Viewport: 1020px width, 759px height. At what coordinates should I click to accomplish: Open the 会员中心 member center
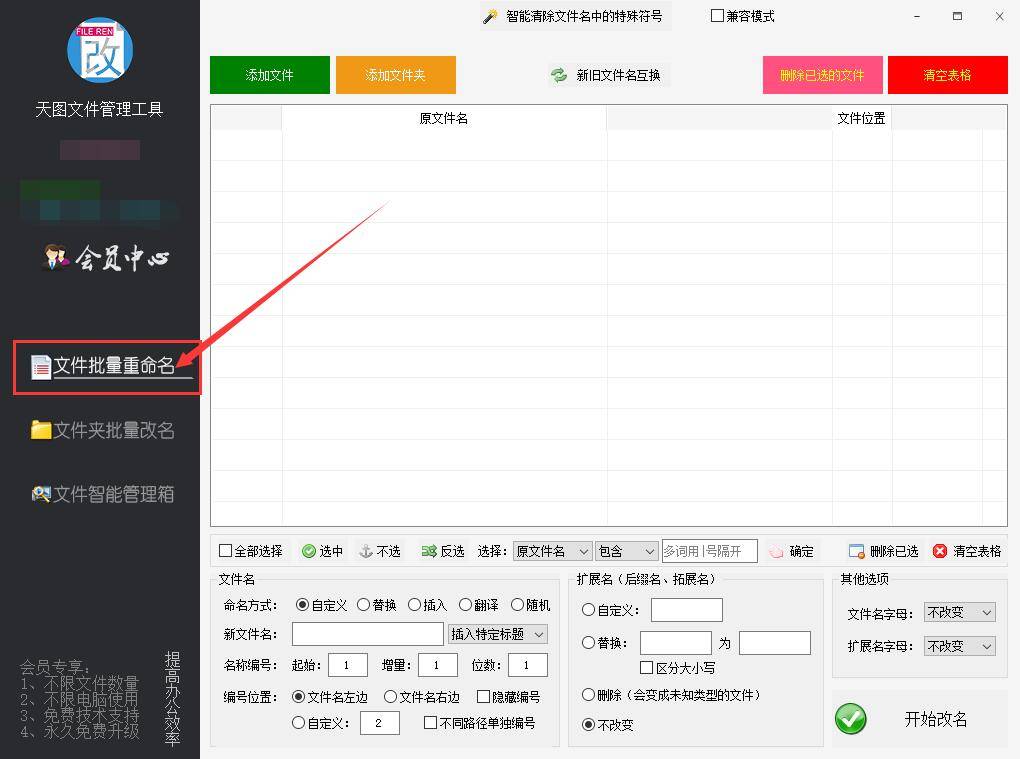(x=106, y=258)
